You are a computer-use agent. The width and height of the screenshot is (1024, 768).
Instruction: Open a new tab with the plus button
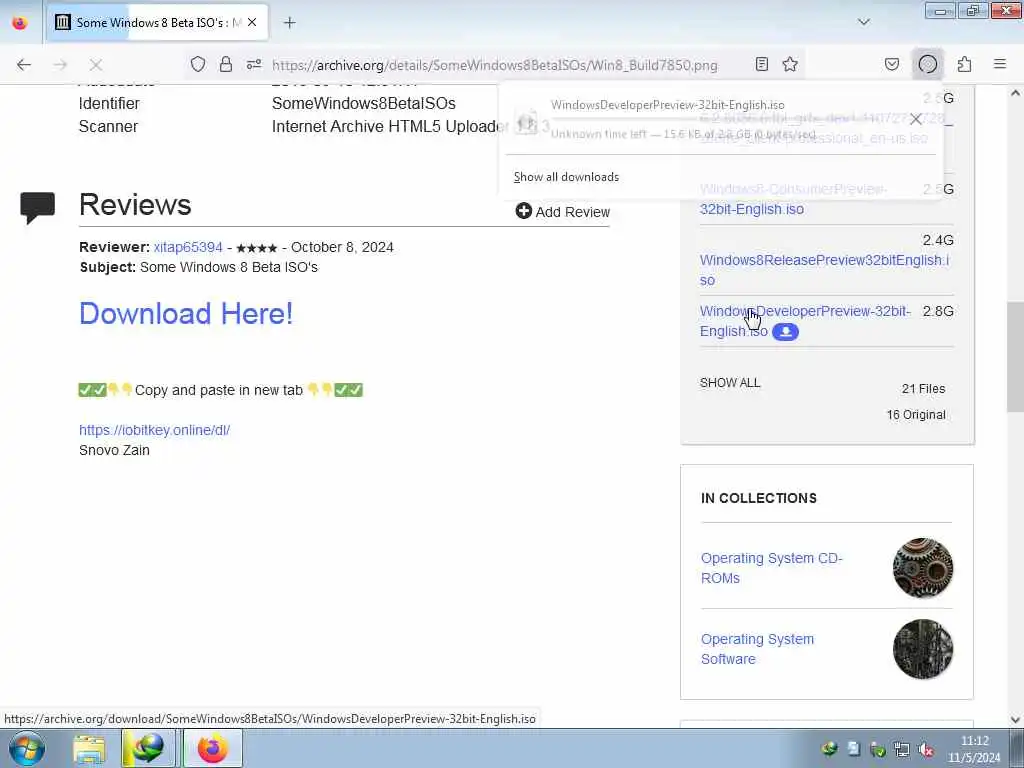pos(290,23)
